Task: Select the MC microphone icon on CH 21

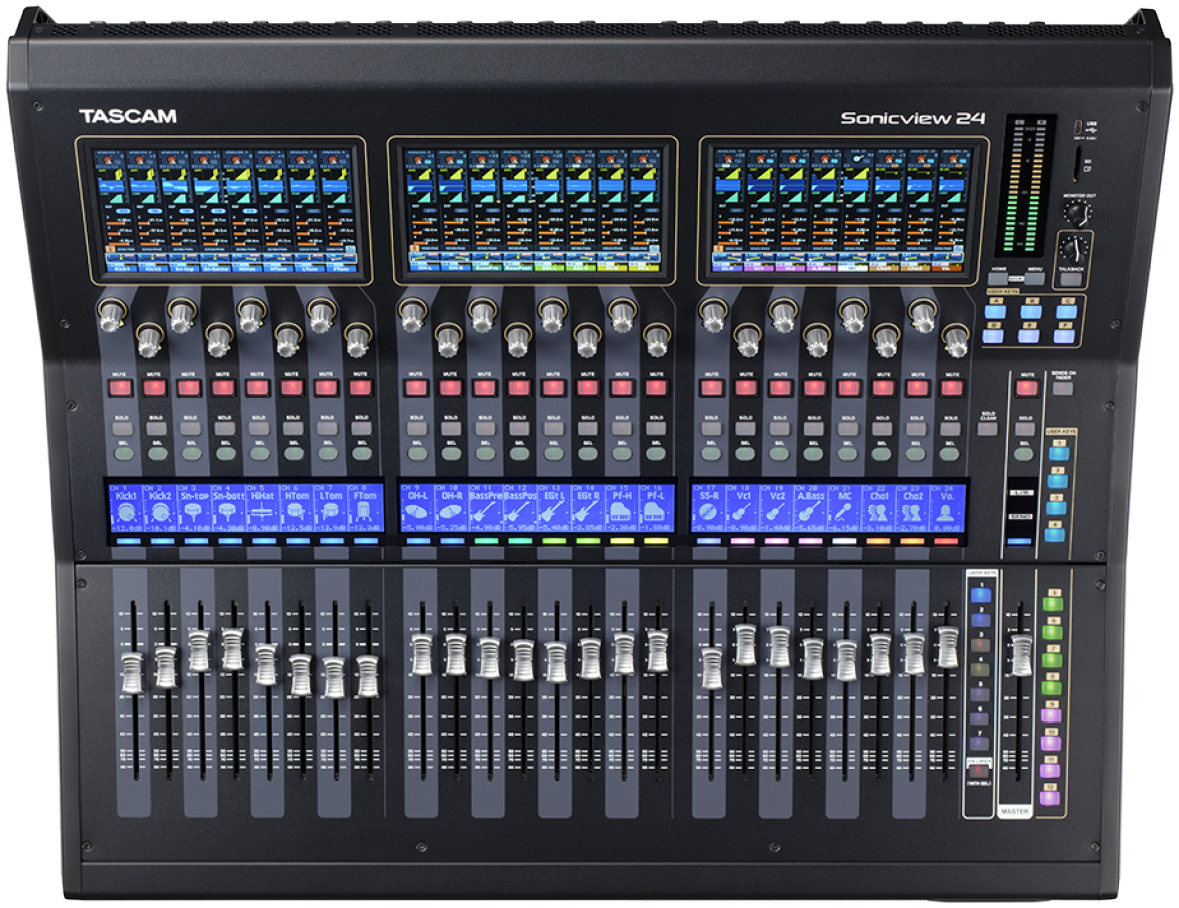Action: 845,511
